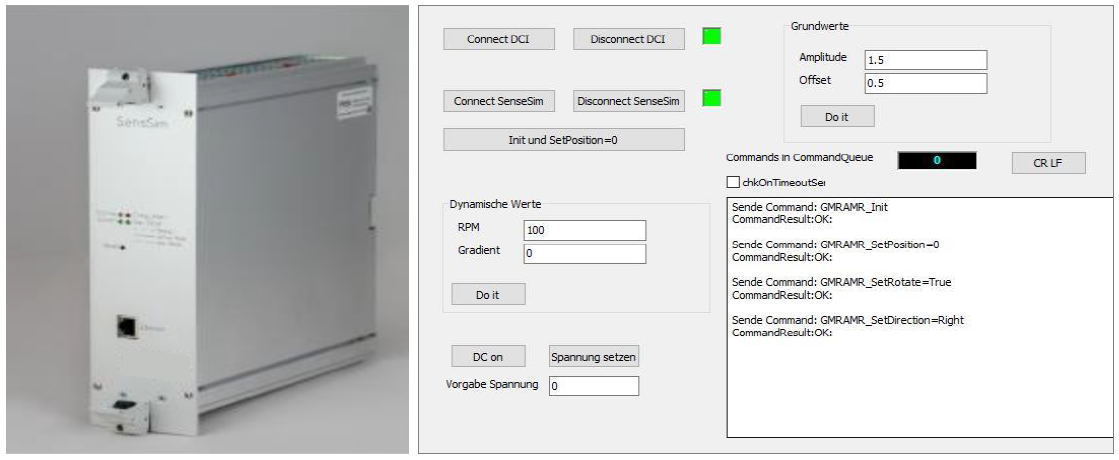Click the Gradient input field
Image resolution: width=1119 pixels, height=460 pixels.
click(x=585, y=254)
